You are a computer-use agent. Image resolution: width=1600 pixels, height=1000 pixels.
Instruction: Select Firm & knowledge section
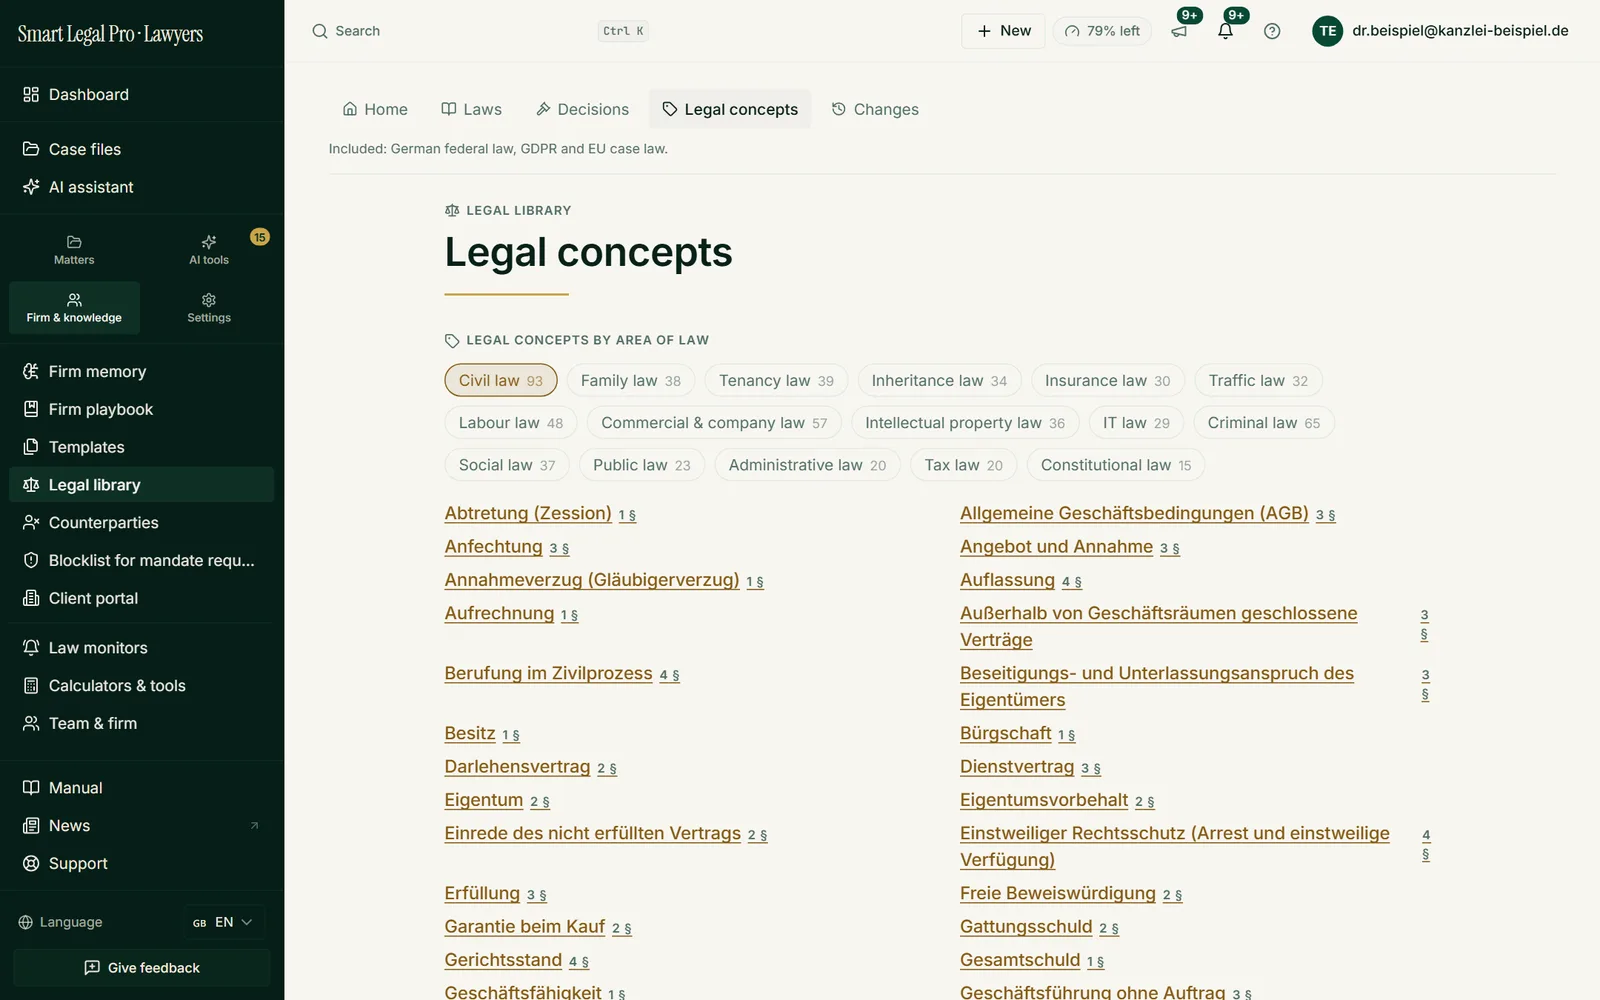pyautogui.click(x=74, y=308)
